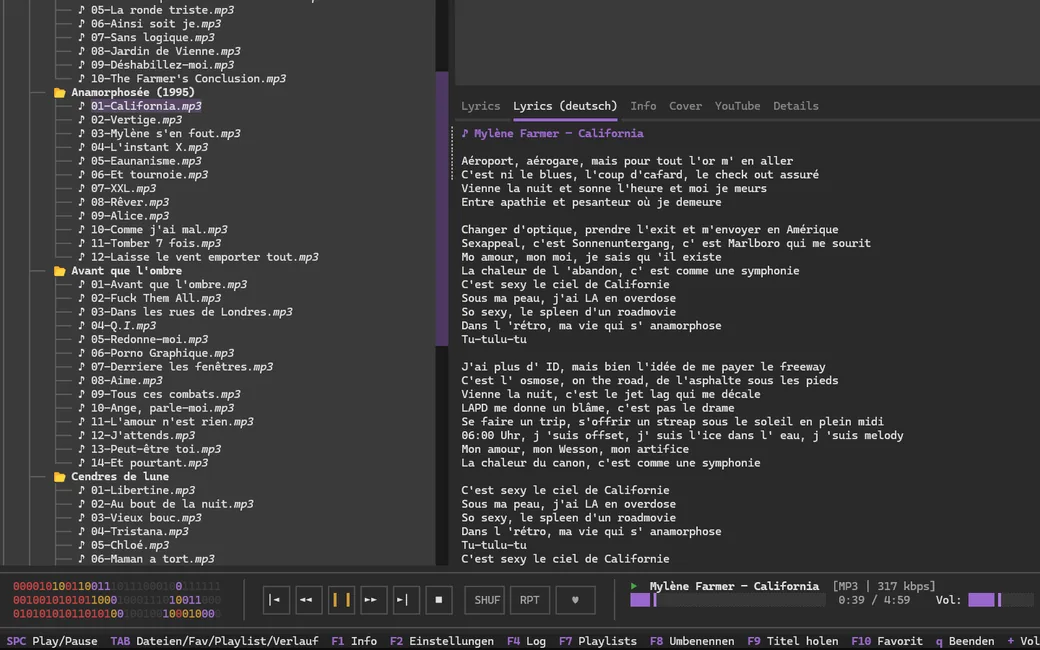Click TAB Dateien/Fav/Playlist/Verlauf switcher
1040x650 pixels.
(x=214, y=641)
